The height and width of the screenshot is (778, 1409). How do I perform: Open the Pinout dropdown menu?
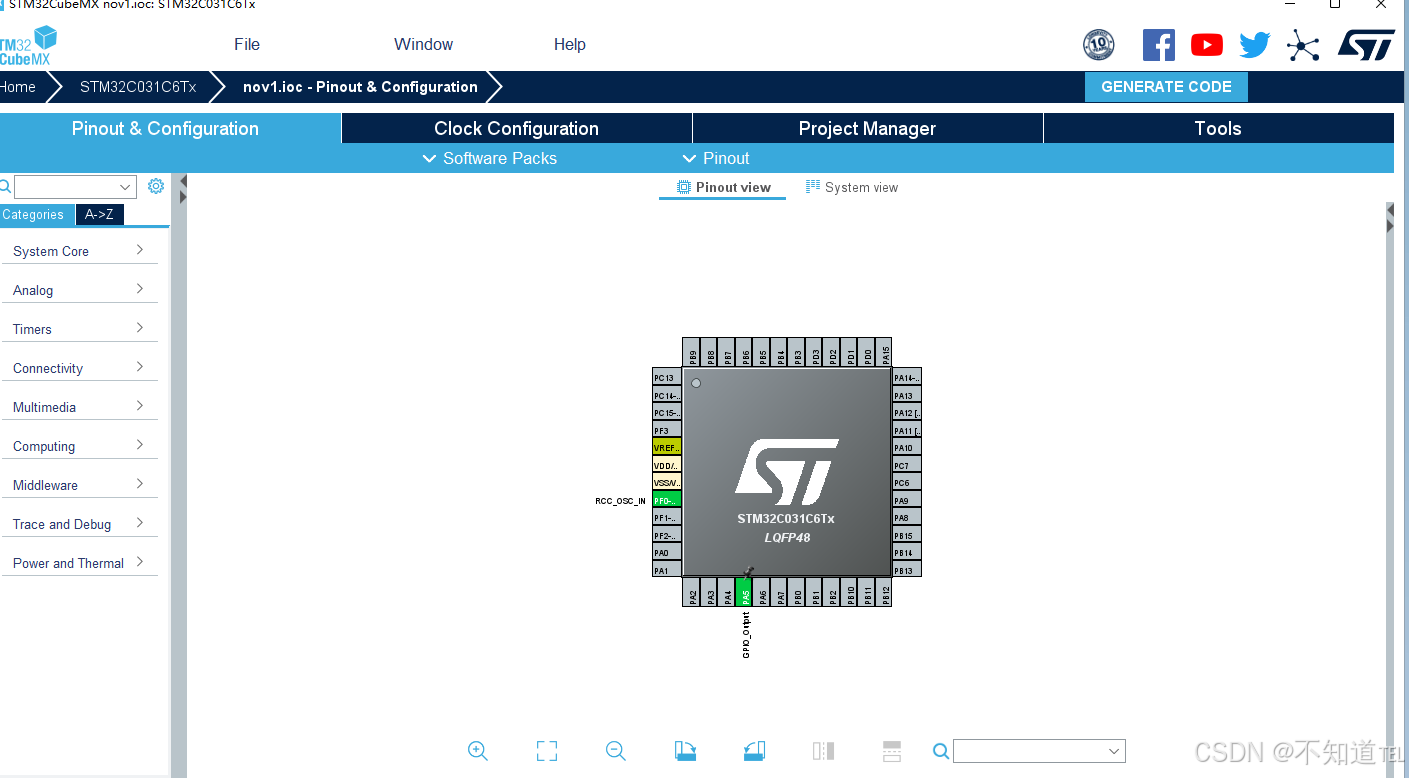click(716, 158)
